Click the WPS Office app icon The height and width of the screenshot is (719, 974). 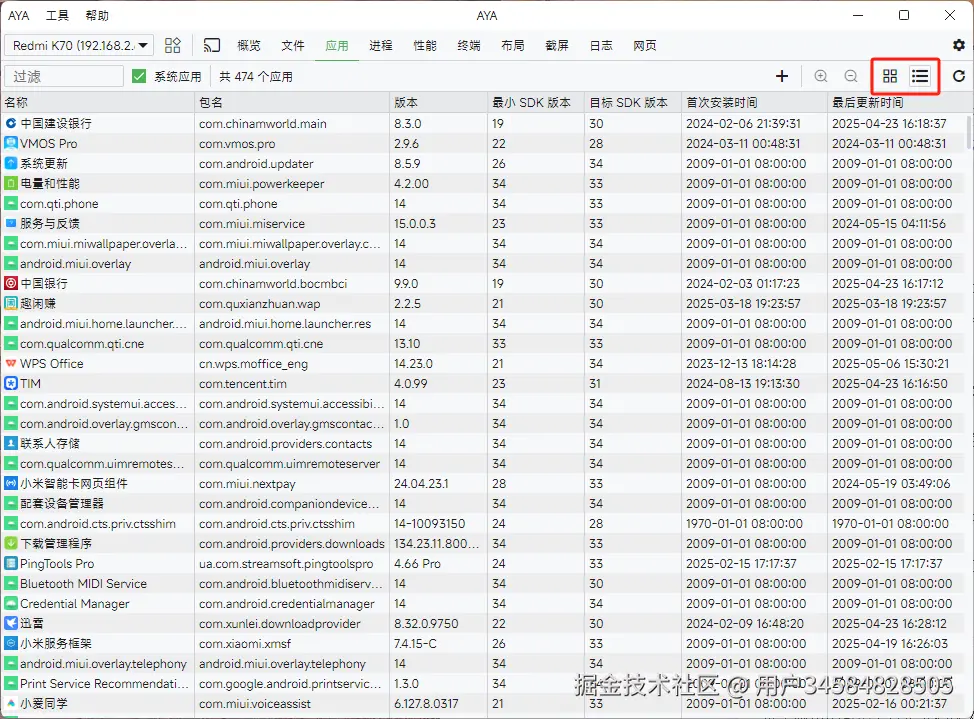(11, 364)
